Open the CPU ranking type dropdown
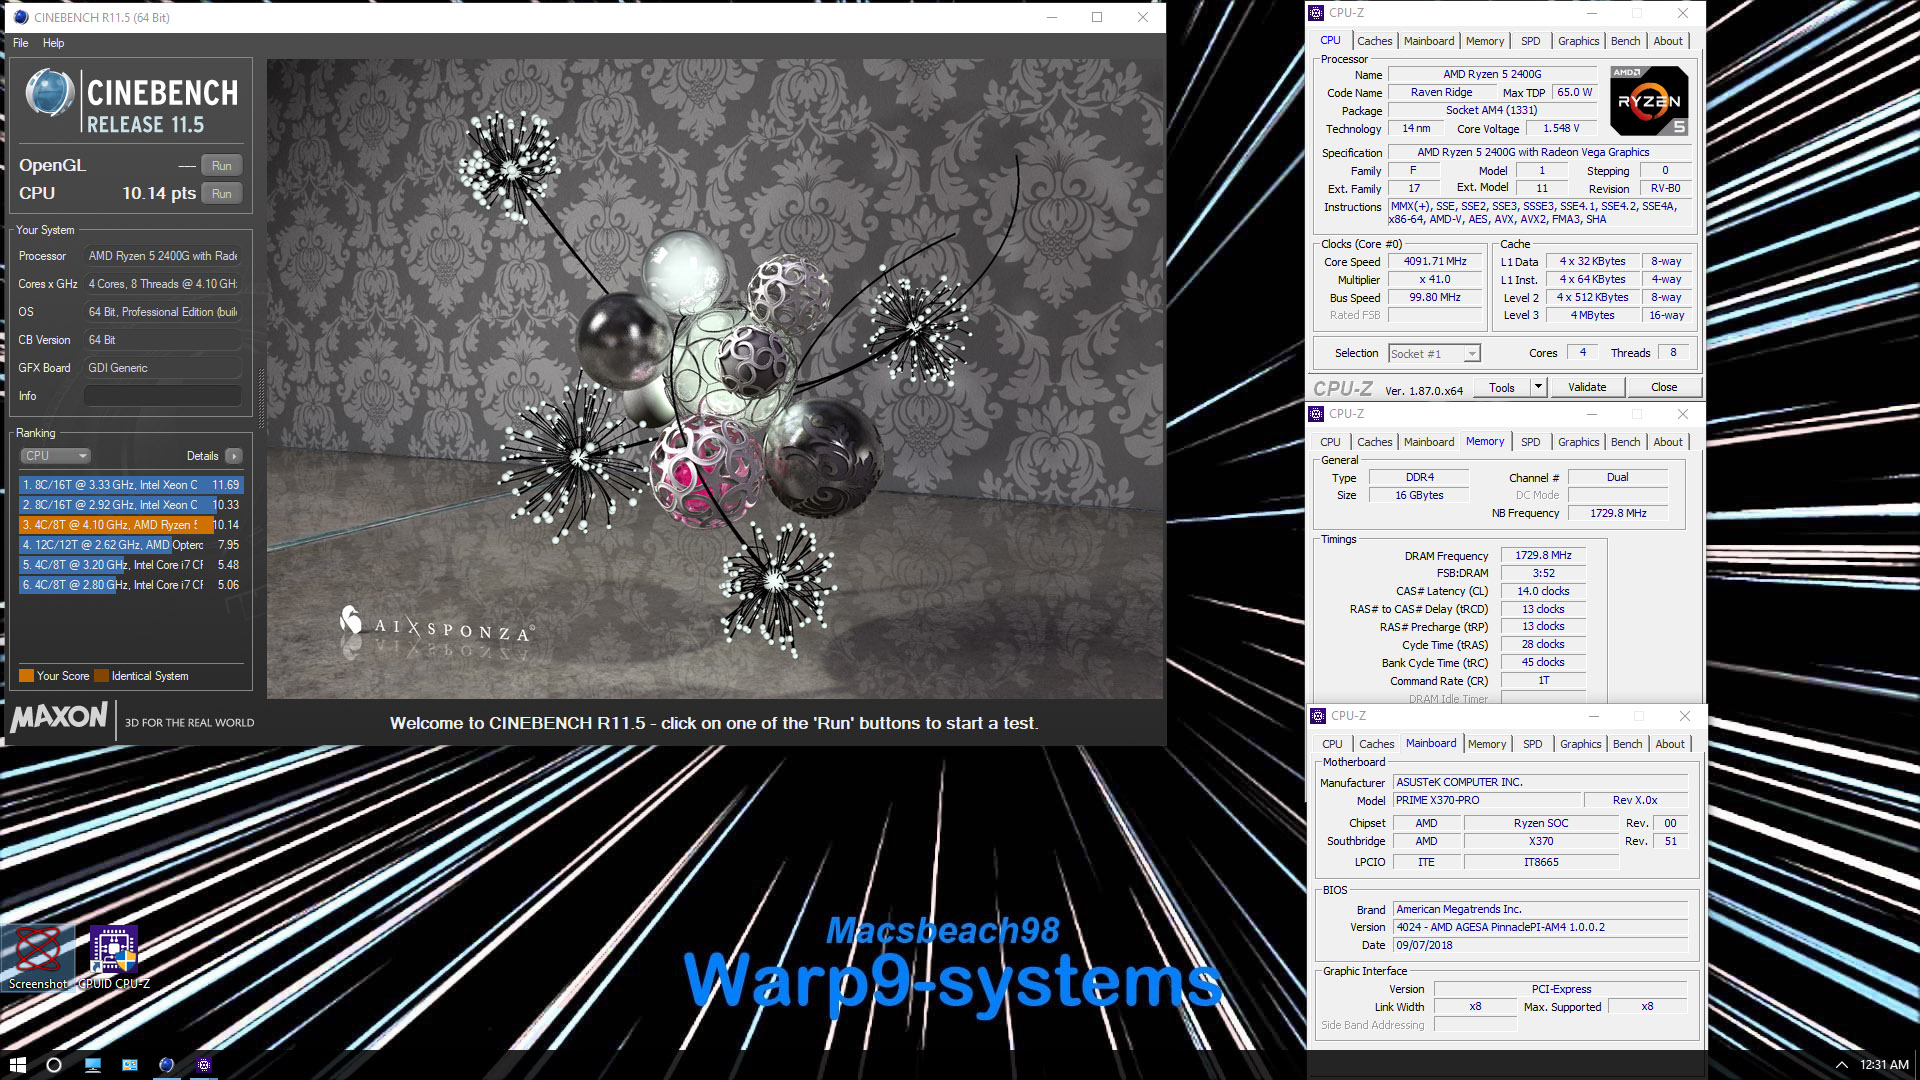Image resolution: width=1920 pixels, height=1080 pixels. click(x=56, y=456)
